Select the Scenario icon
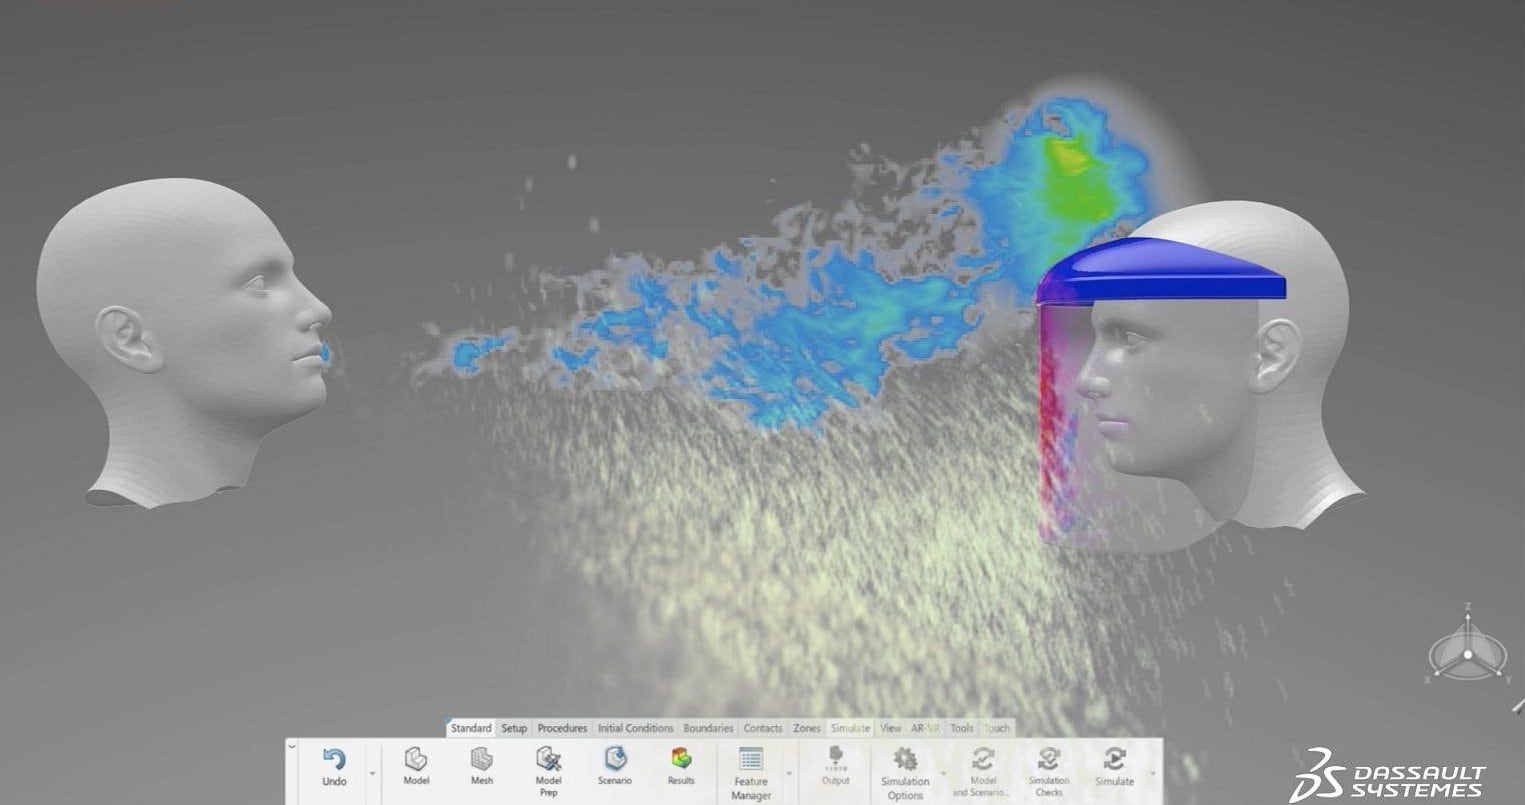 (x=615, y=759)
